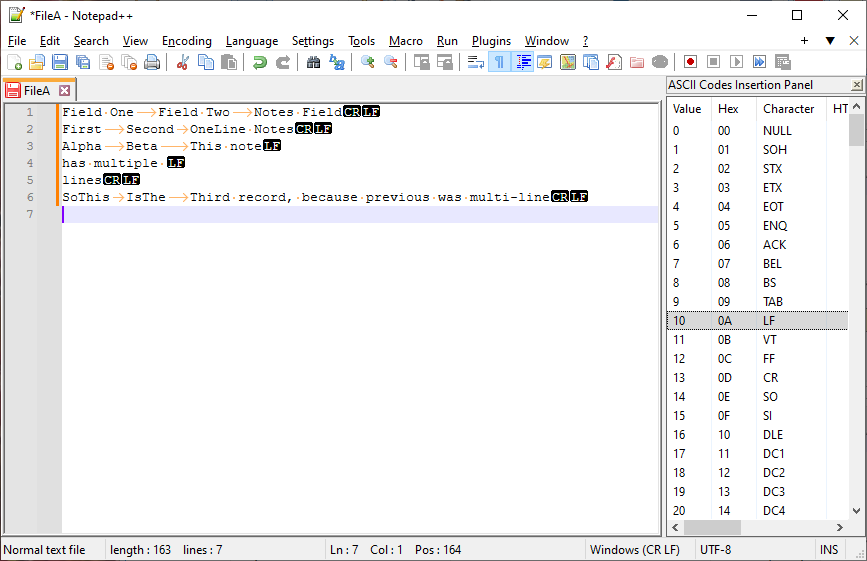Click the Print icon in toolbar
This screenshot has width=867, height=561.
point(152,62)
